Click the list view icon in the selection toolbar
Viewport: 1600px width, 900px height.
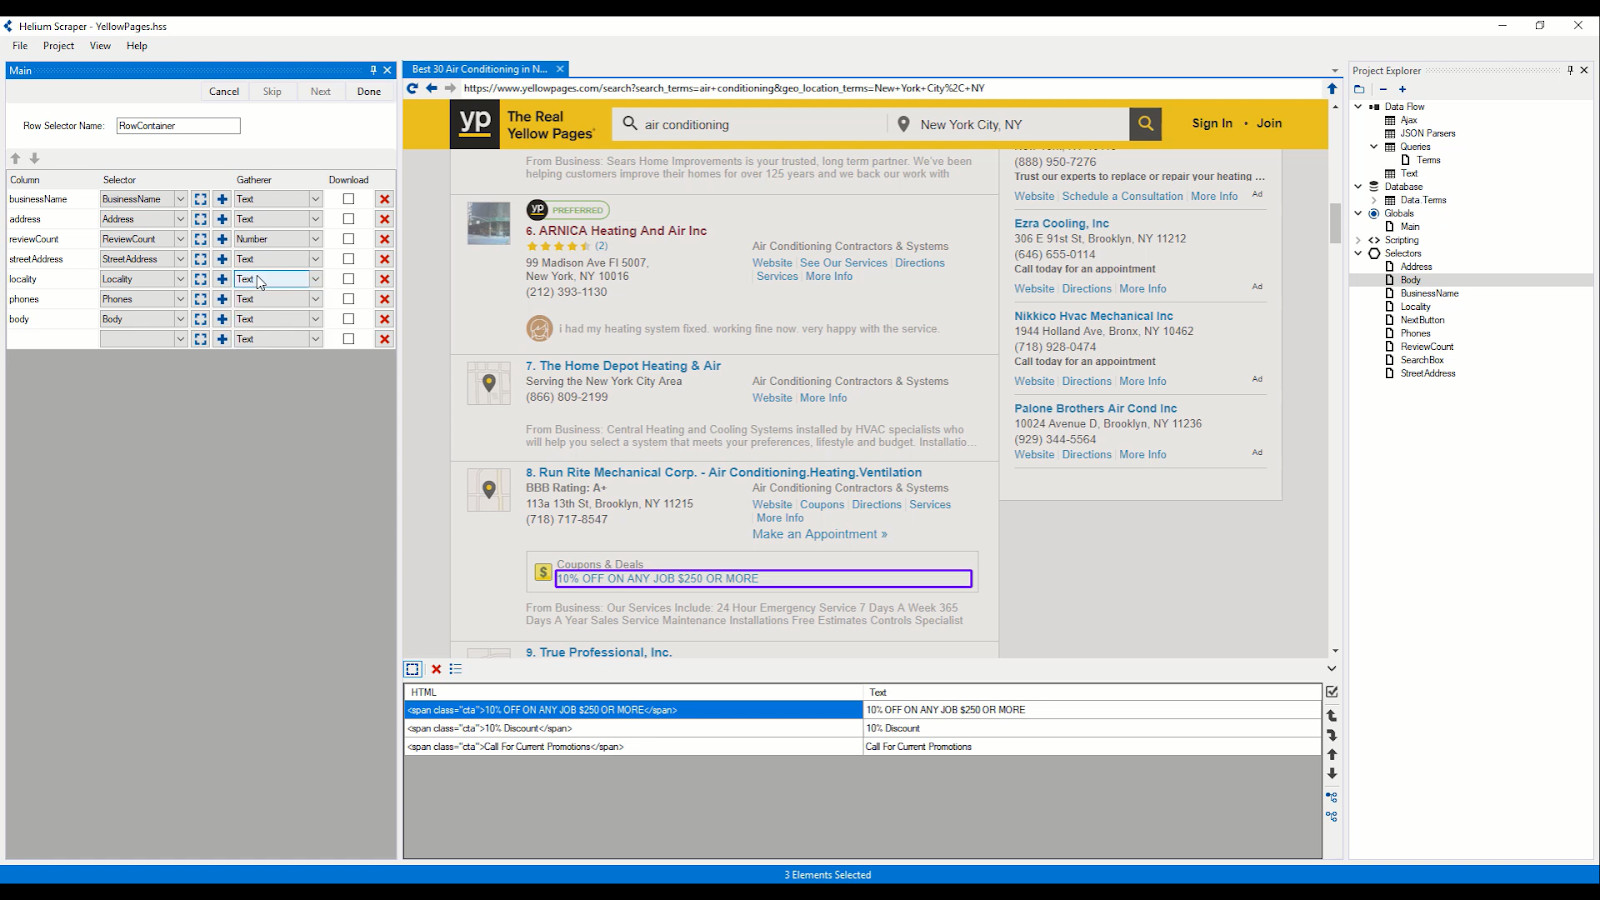point(456,669)
